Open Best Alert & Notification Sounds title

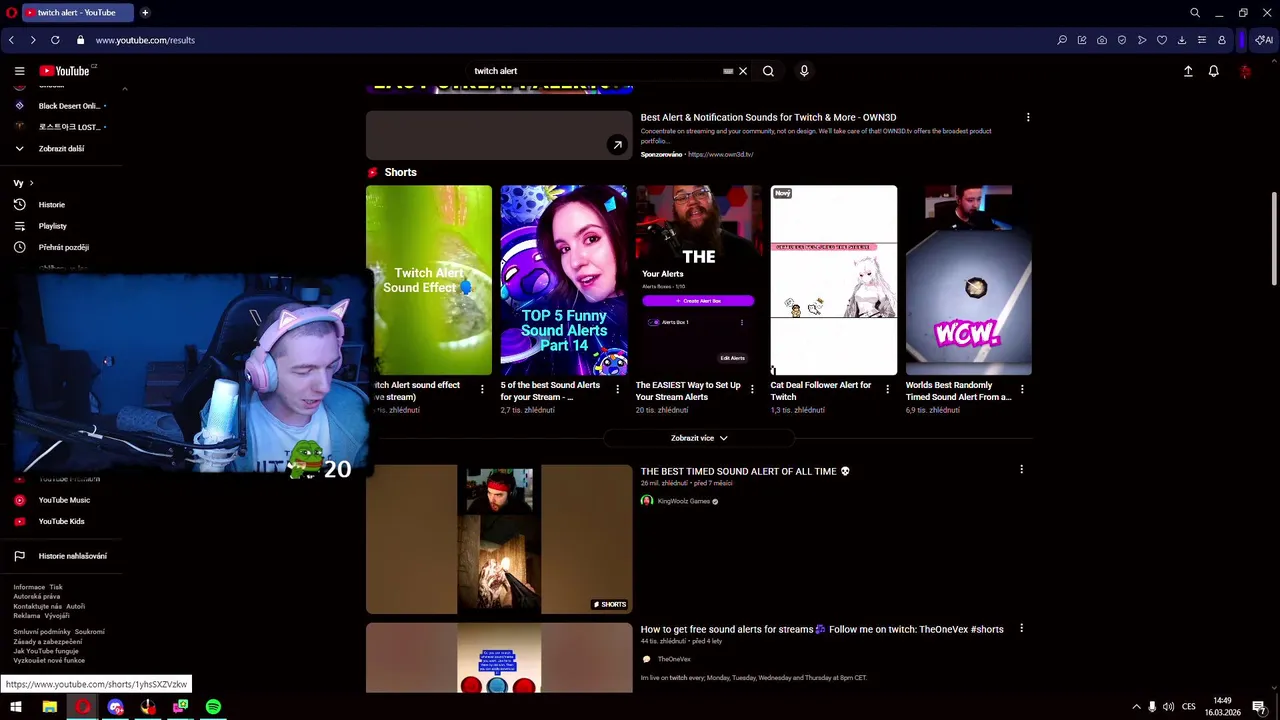coord(768,117)
